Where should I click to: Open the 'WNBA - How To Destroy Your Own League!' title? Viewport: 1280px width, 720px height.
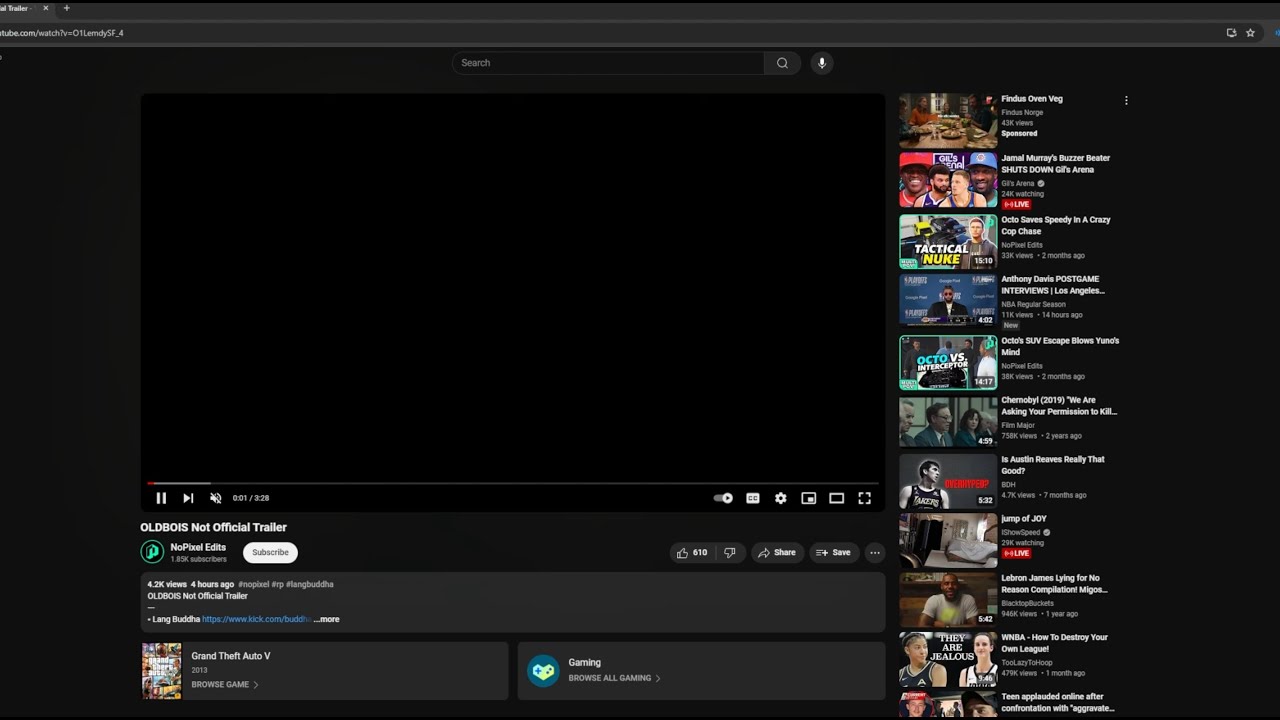click(1054, 643)
